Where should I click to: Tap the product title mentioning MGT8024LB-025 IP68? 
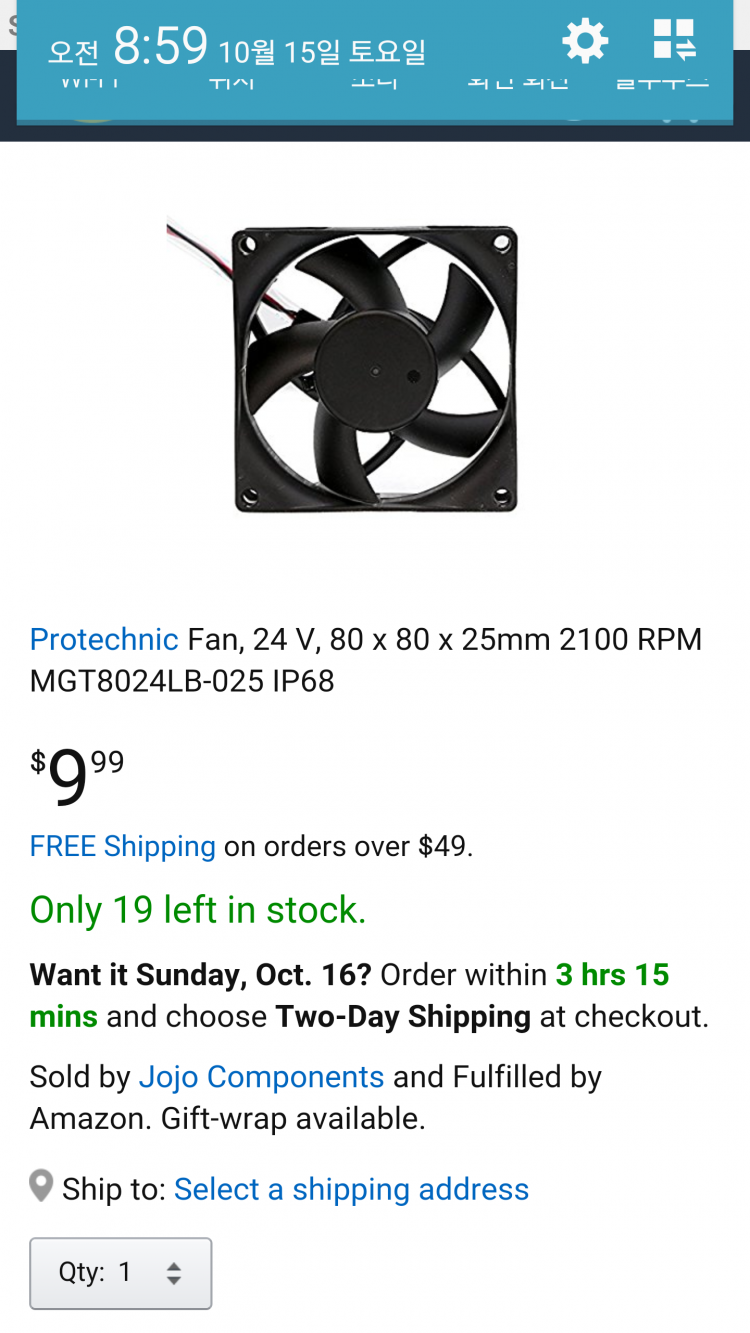366,660
